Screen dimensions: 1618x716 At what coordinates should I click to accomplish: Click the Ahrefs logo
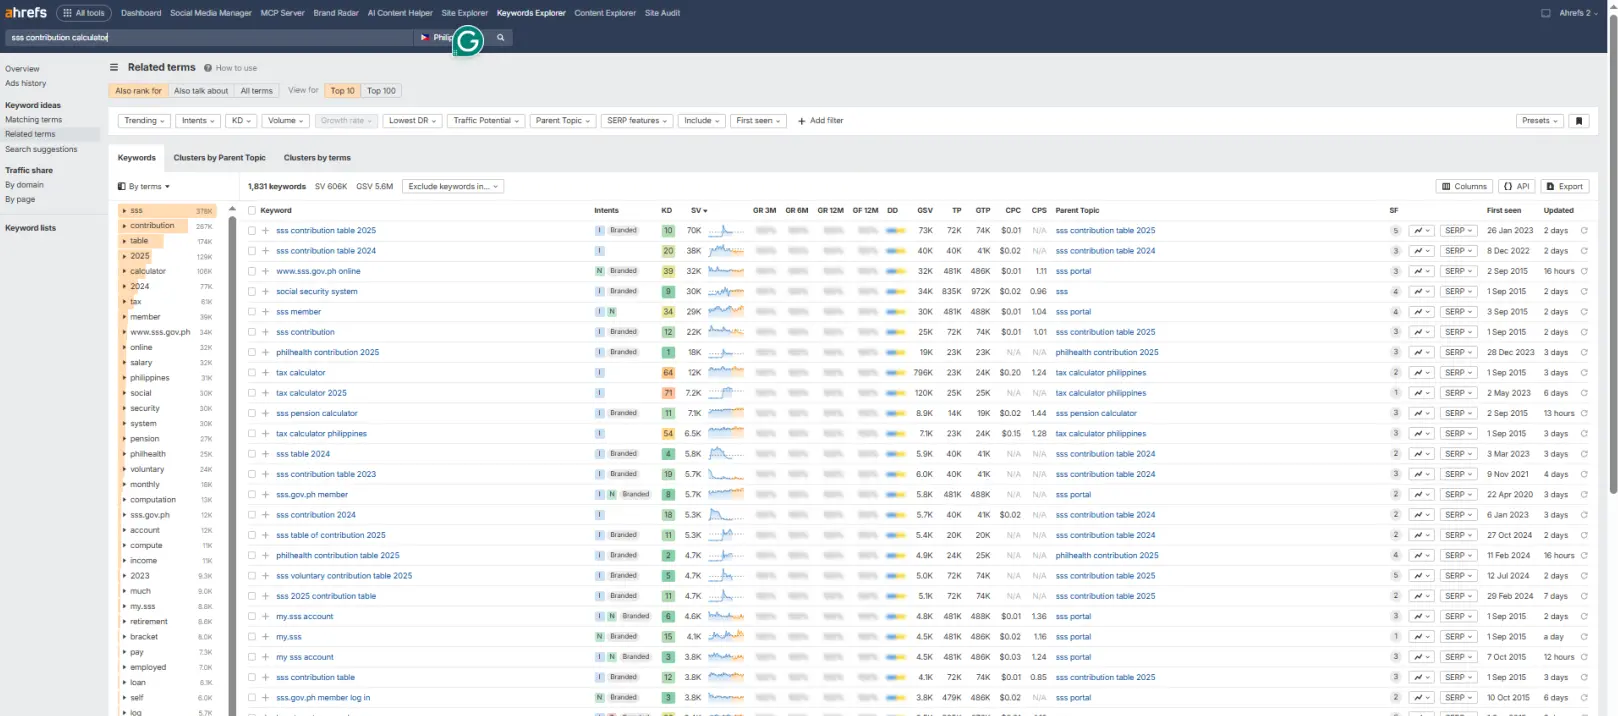point(26,13)
